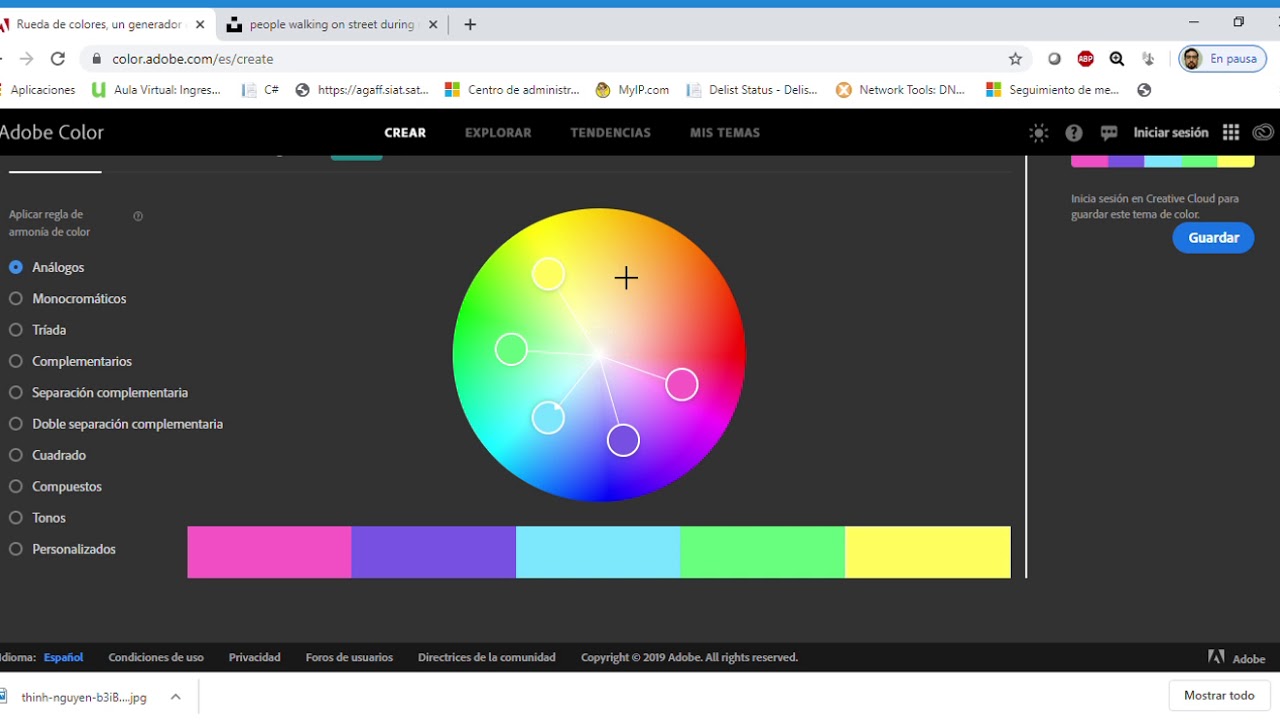The width and height of the screenshot is (1280, 720).
Task: Toggle the light/dark theme sun icon
Action: 1039,132
